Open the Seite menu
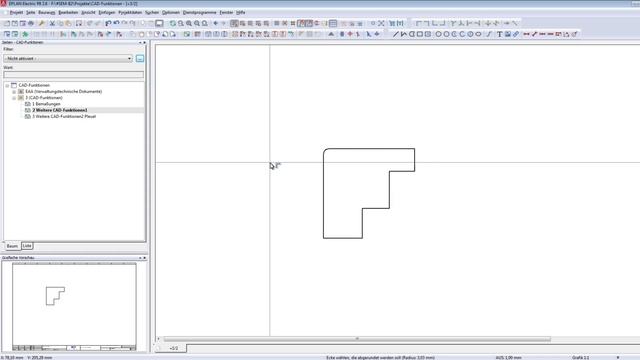The height and width of the screenshot is (360, 640). click(31, 13)
